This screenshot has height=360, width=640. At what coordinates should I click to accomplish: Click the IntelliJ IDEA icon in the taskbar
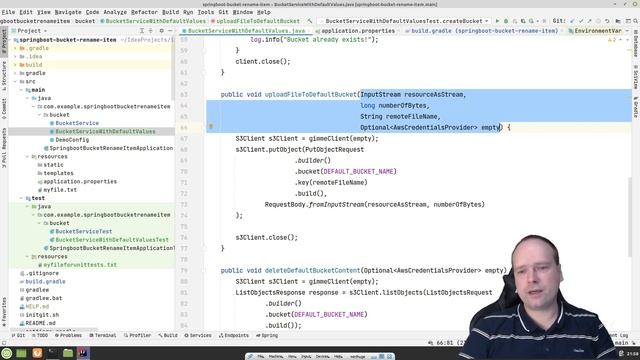click(83, 353)
